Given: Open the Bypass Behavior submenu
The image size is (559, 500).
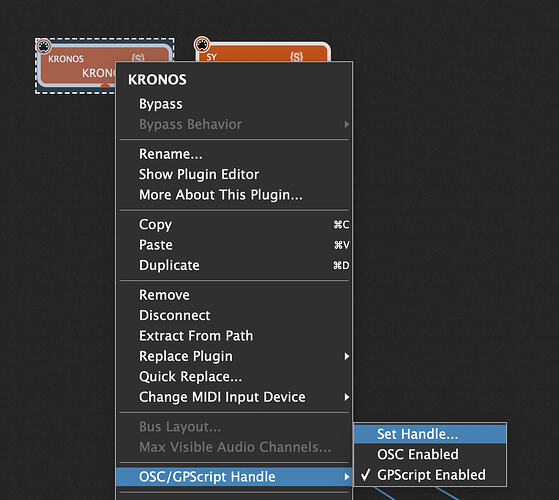Looking at the screenshot, I should click(234, 124).
